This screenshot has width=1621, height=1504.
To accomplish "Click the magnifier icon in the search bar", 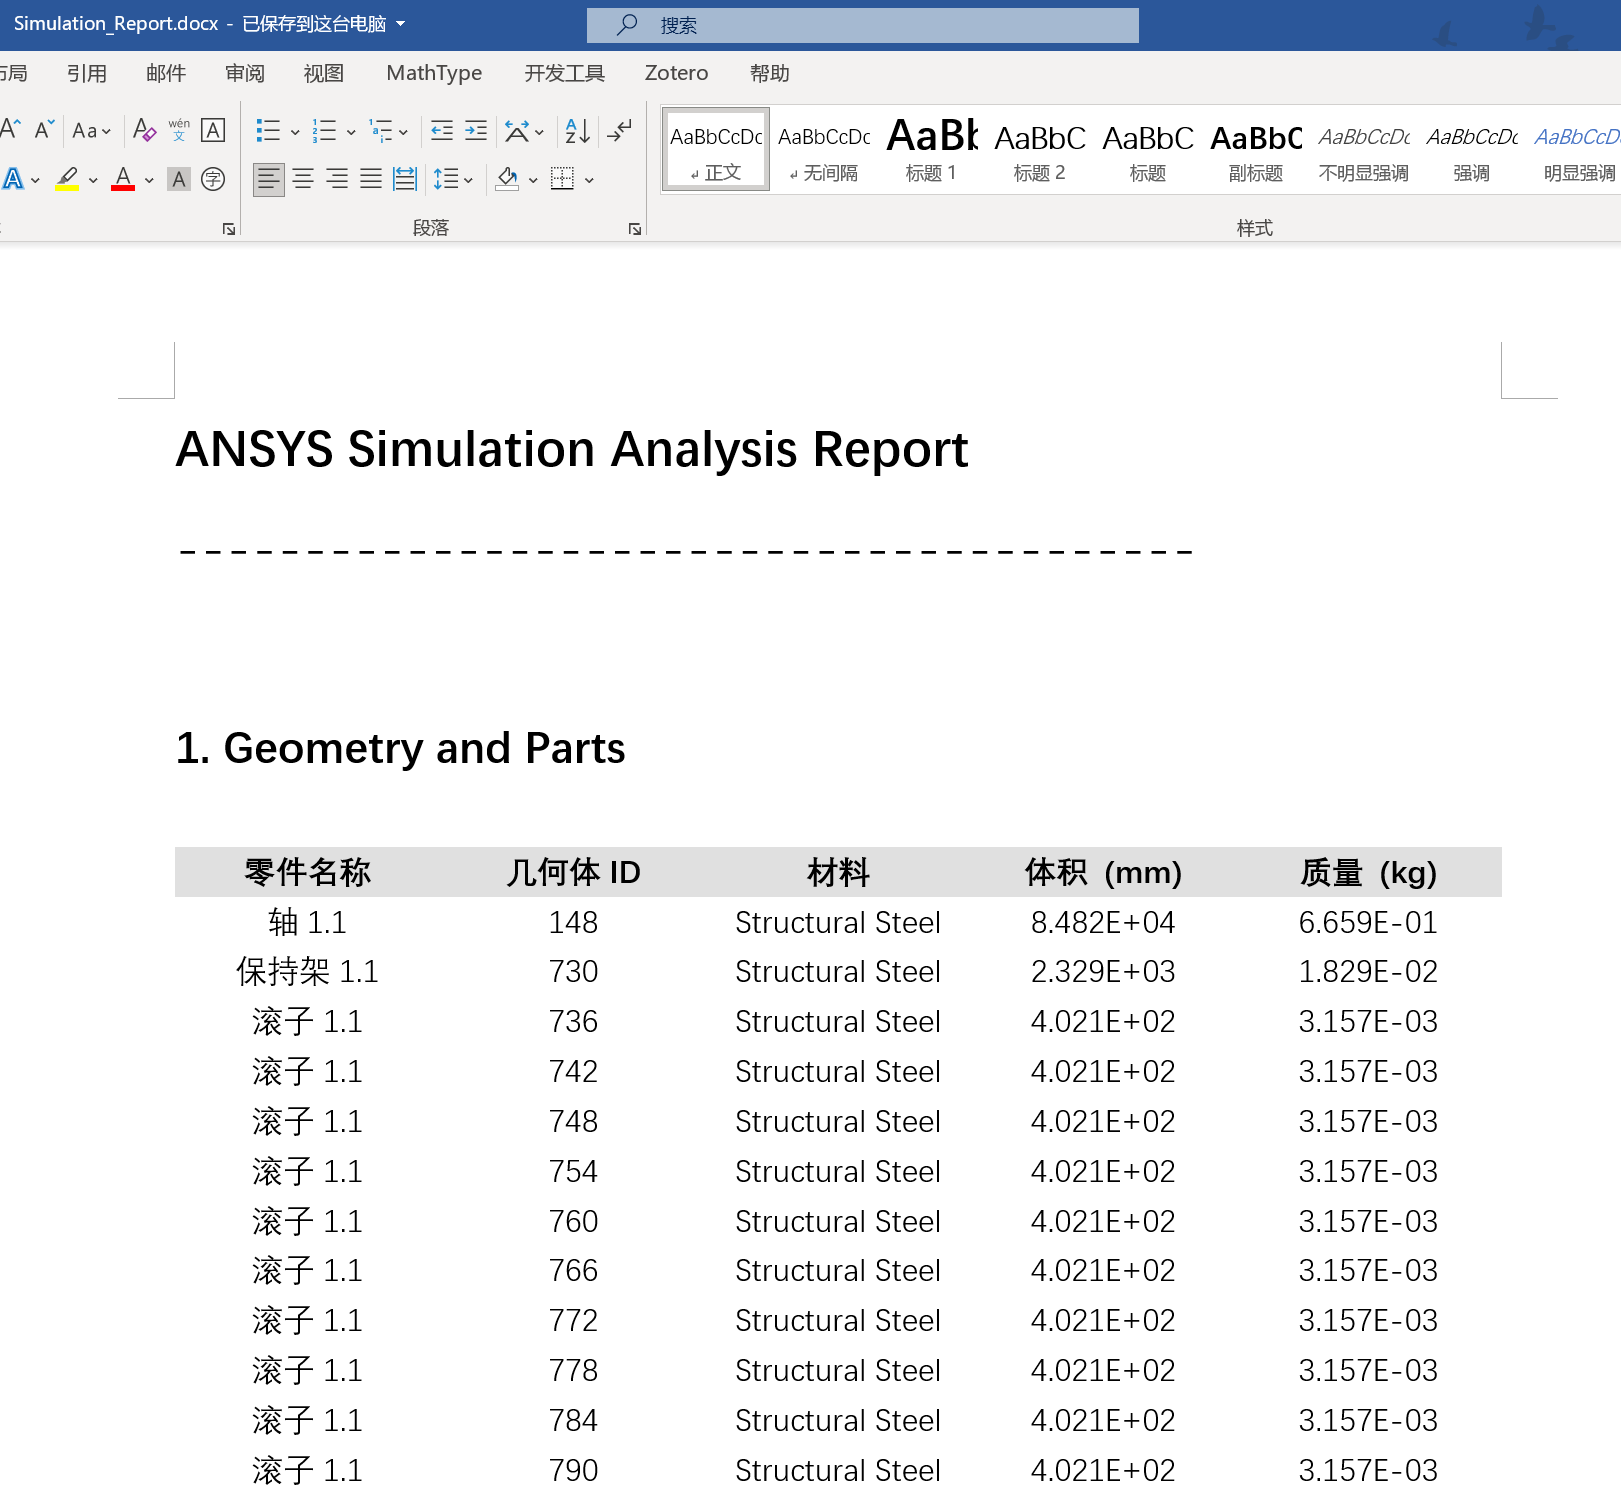I will (x=627, y=25).
